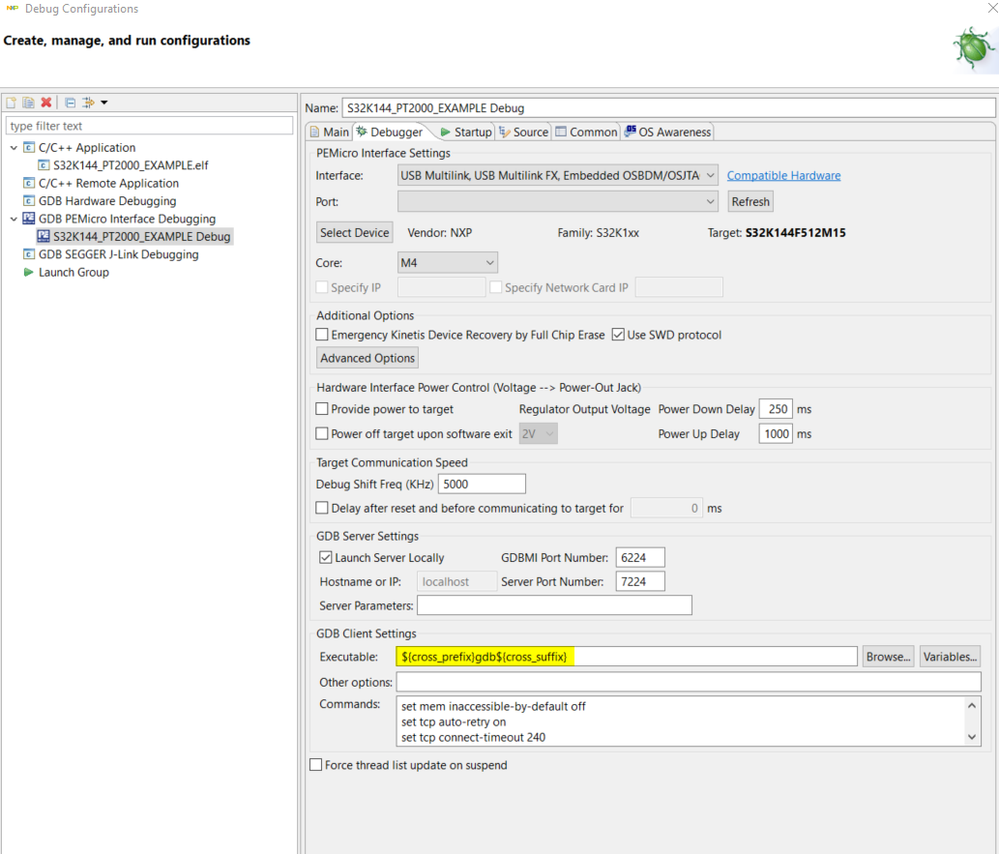
Task: Click the C/C++ Remote Application icon
Action: (x=29, y=183)
